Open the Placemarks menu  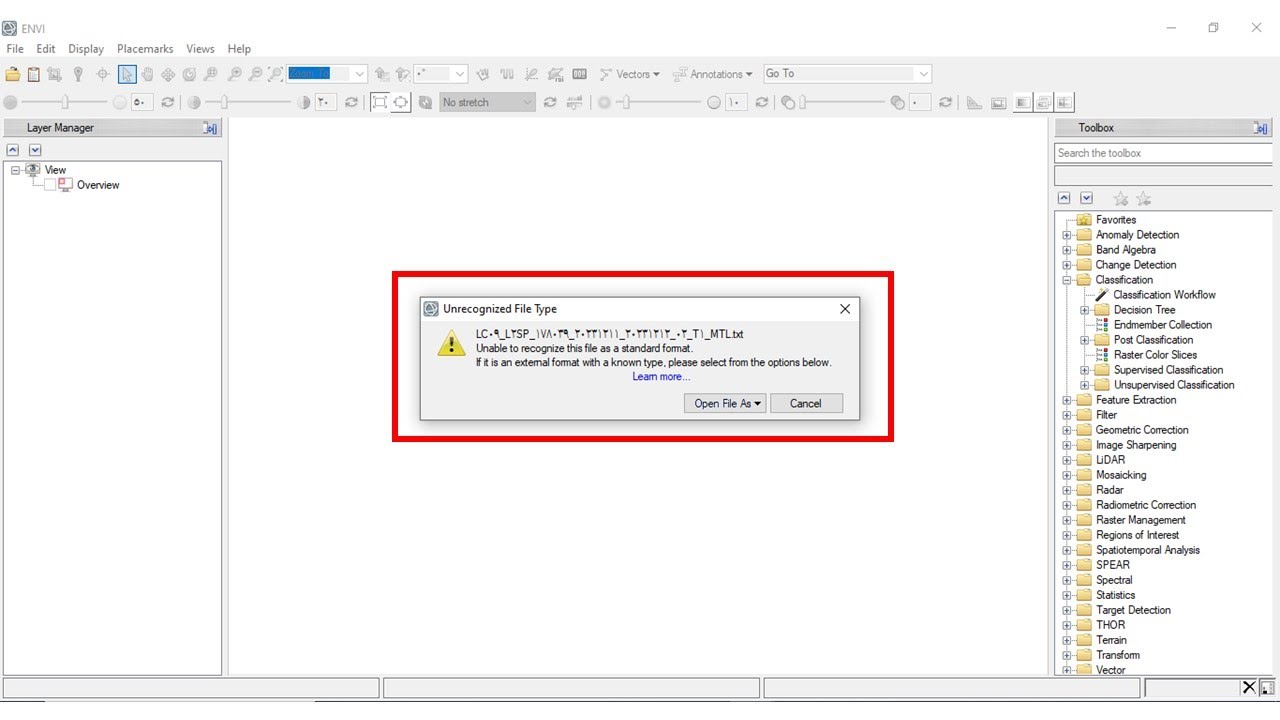point(145,48)
